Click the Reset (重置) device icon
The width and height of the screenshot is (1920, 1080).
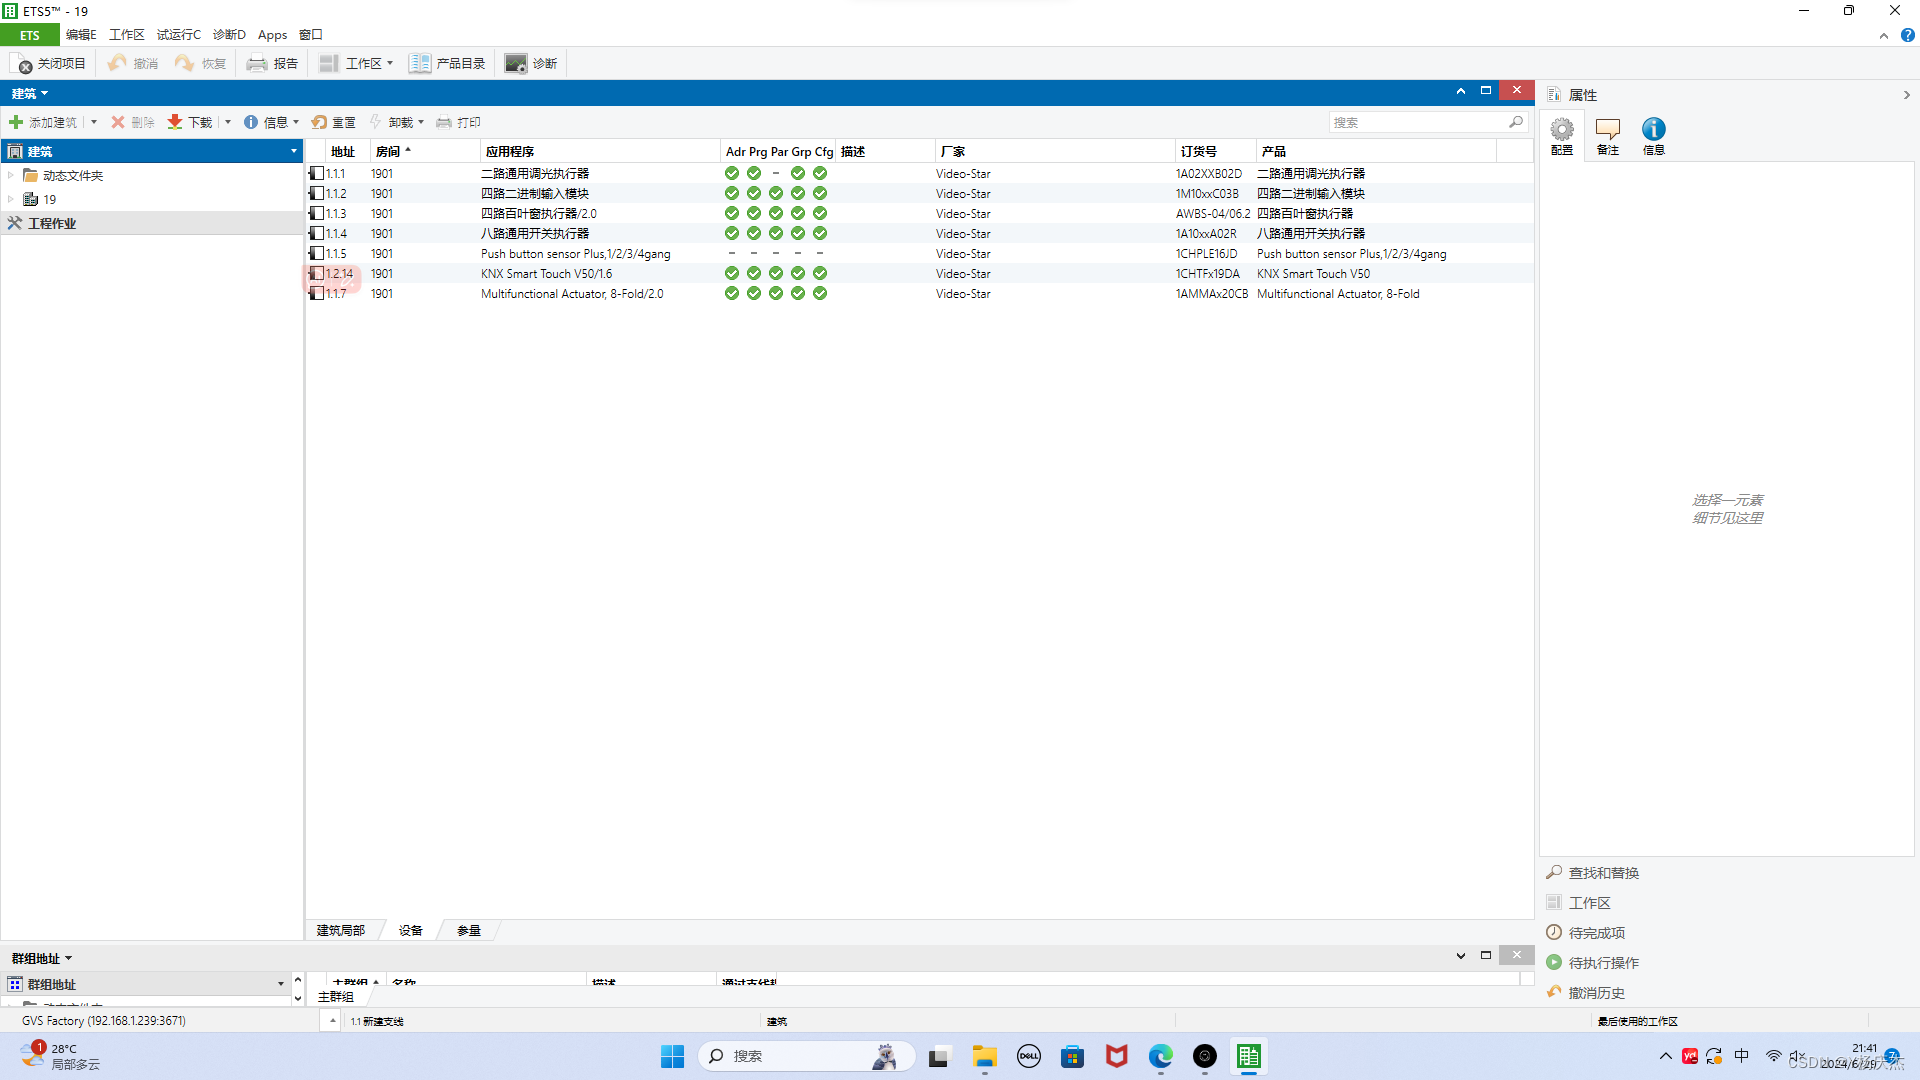tap(320, 122)
